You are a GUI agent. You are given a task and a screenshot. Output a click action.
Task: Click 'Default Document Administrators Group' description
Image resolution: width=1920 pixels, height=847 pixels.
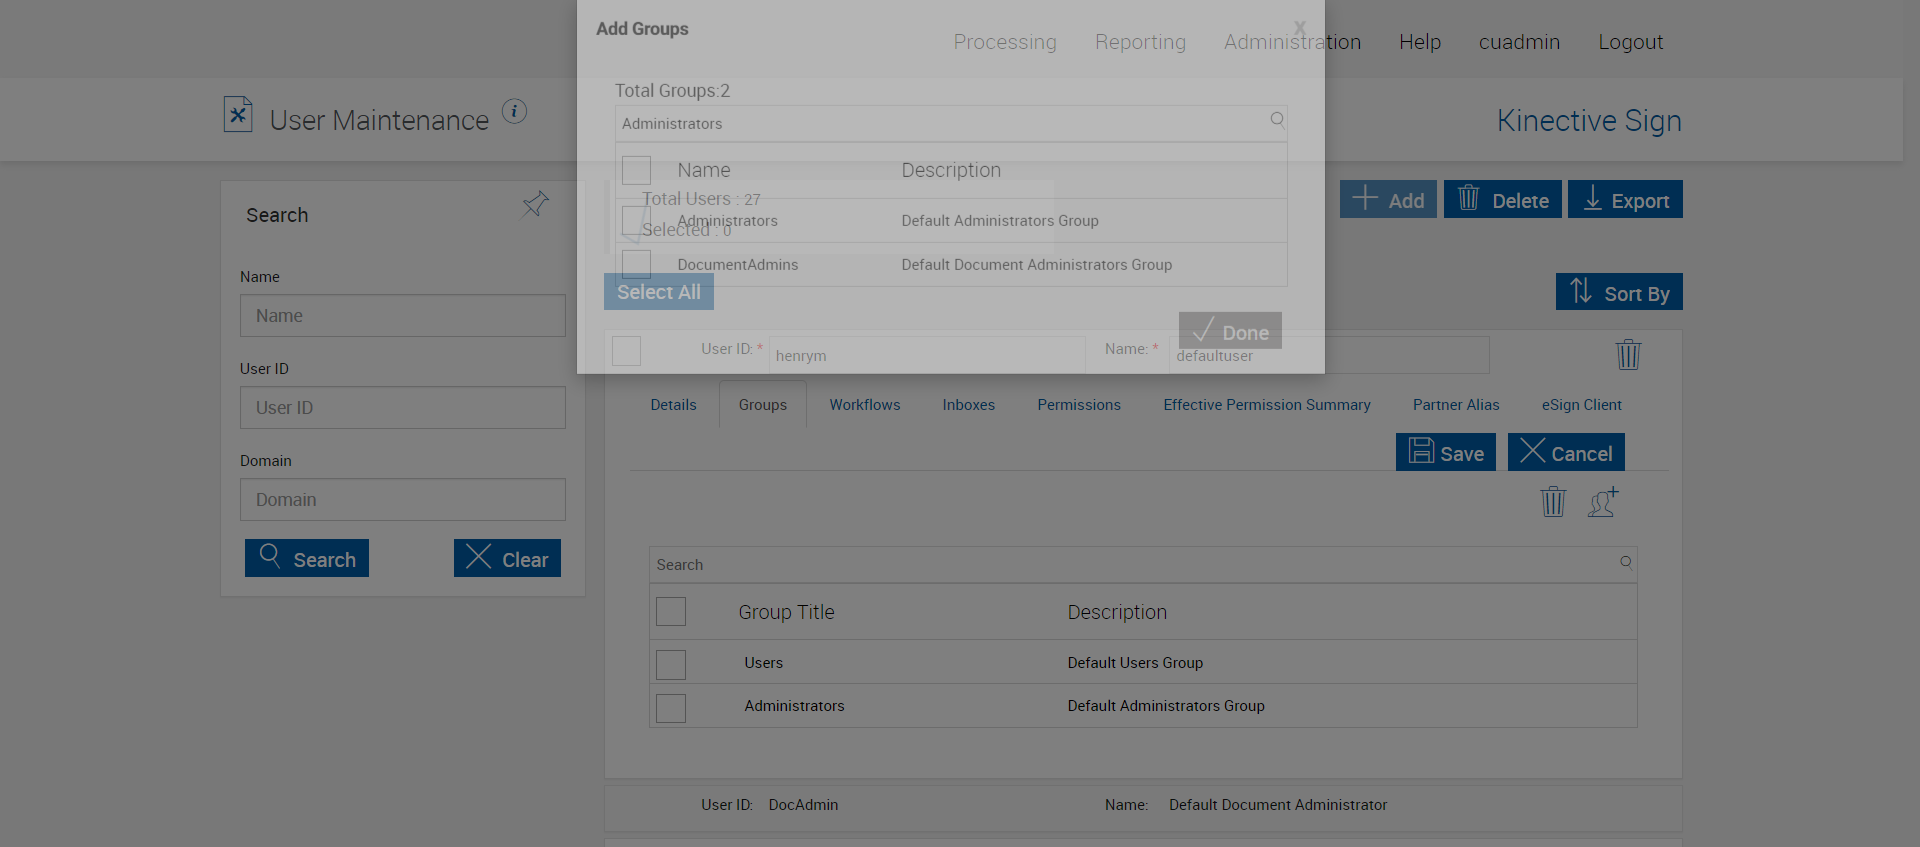(x=1036, y=265)
